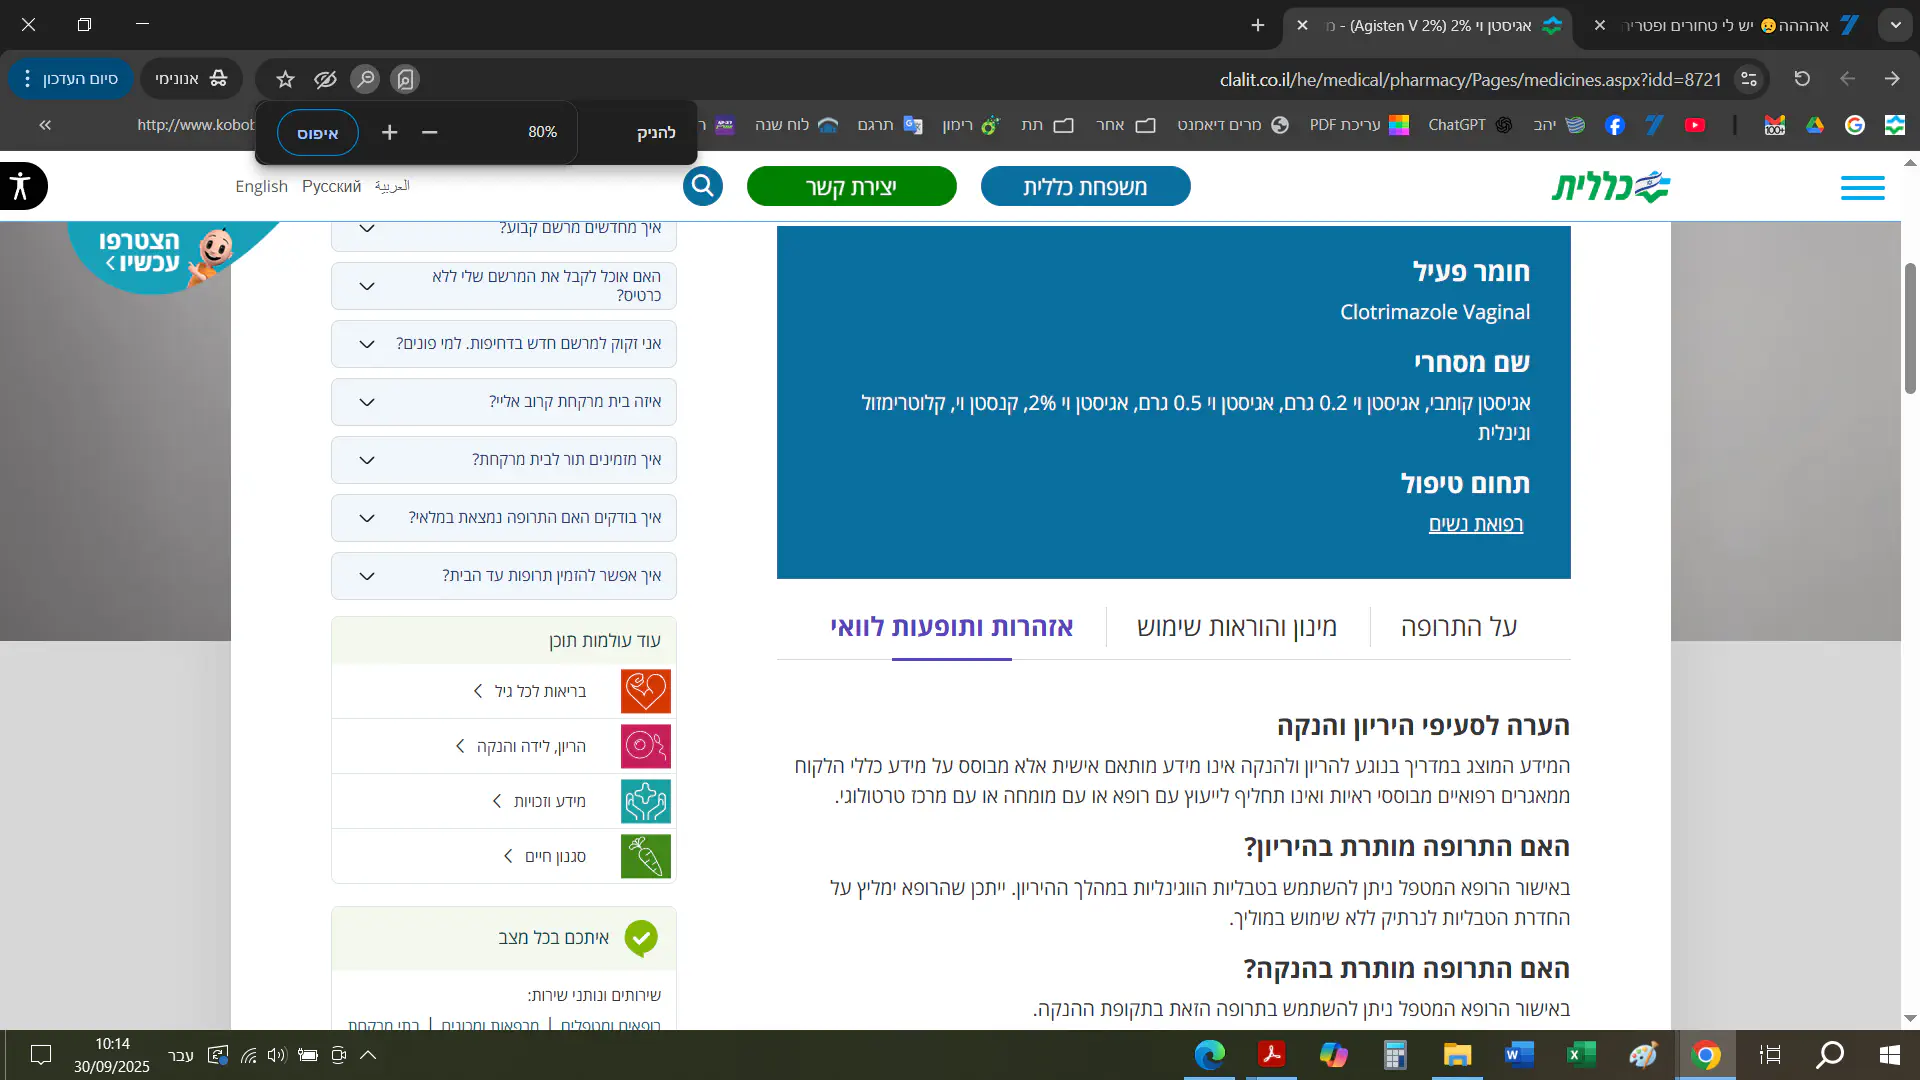Increase zoom with the plus button

coord(390,132)
